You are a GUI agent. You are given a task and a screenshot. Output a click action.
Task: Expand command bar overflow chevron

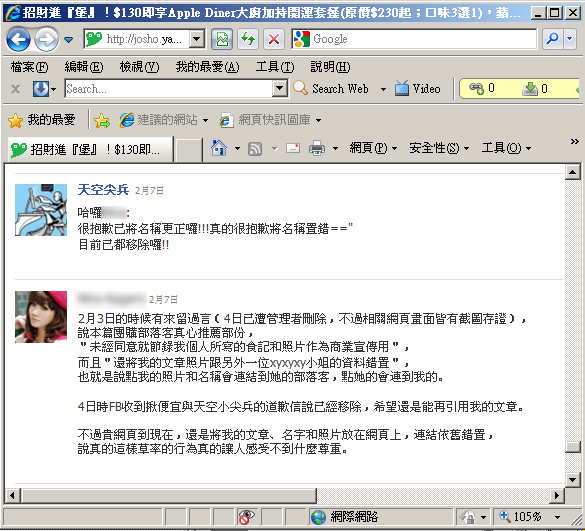coord(575,141)
